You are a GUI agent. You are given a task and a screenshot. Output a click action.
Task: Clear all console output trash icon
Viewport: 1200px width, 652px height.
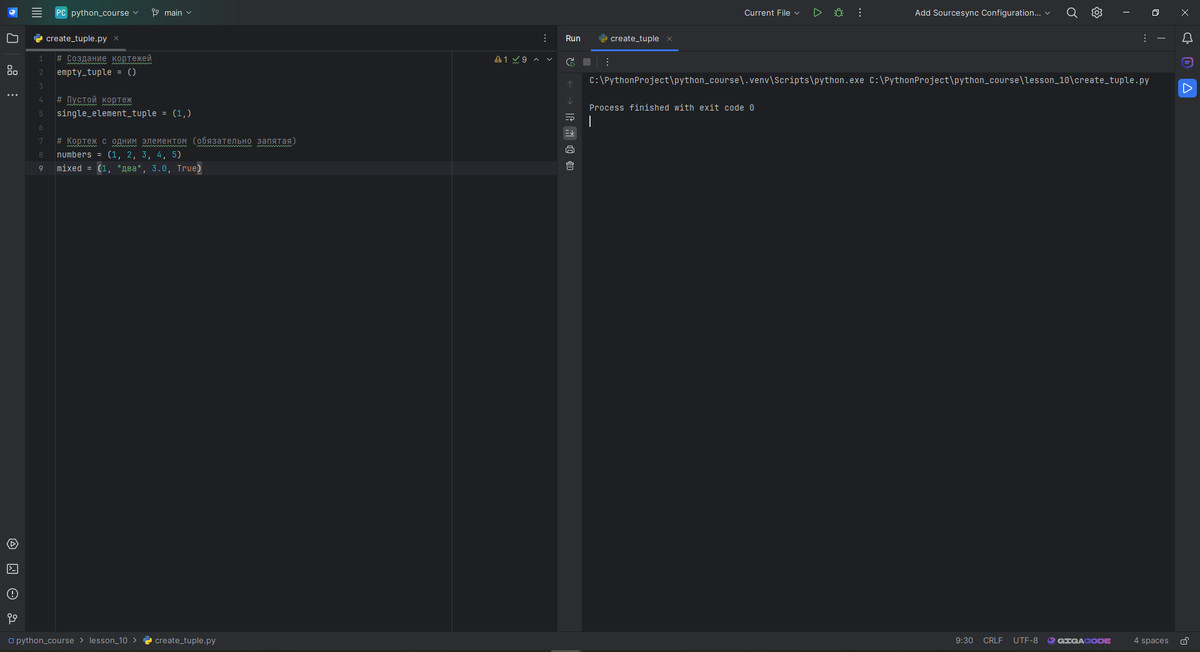tap(570, 166)
